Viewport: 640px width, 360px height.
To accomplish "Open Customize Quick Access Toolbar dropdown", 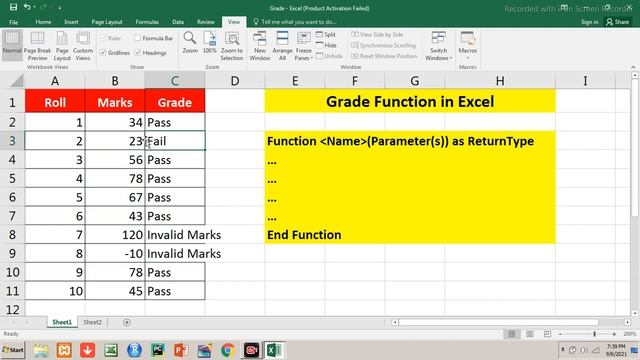I will tap(60, 8).
